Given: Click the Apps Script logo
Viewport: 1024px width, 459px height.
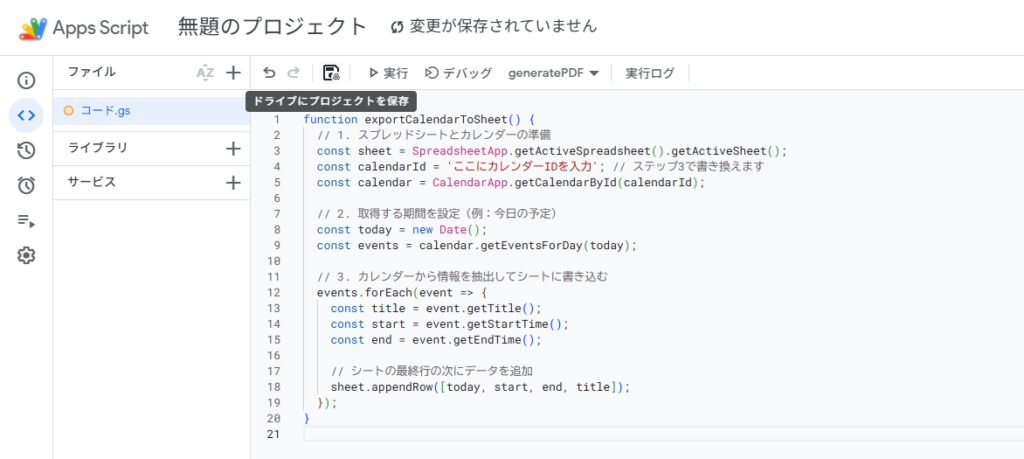Looking at the screenshot, I should (33, 28).
